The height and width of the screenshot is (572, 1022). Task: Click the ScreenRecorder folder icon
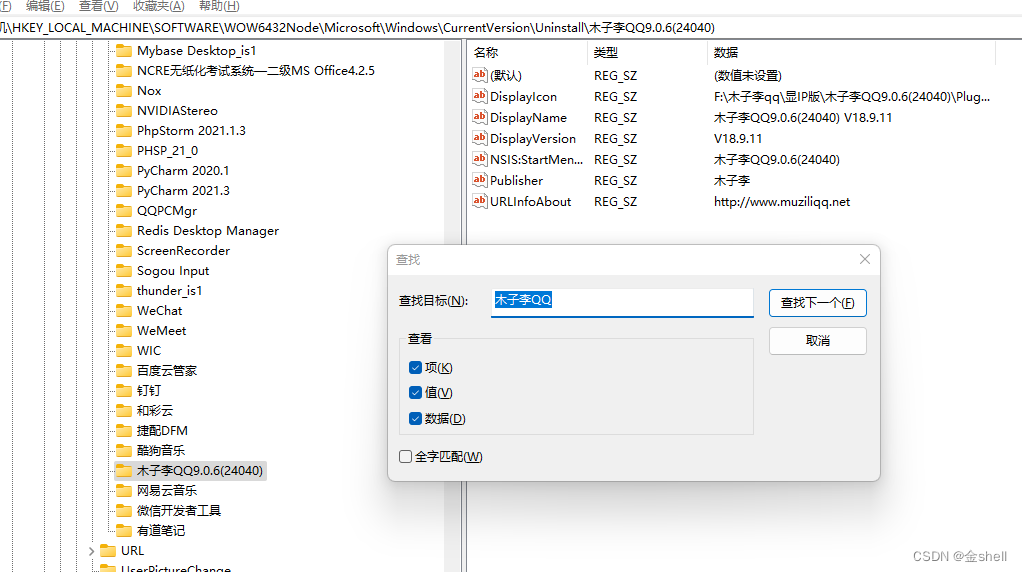[x=124, y=251]
